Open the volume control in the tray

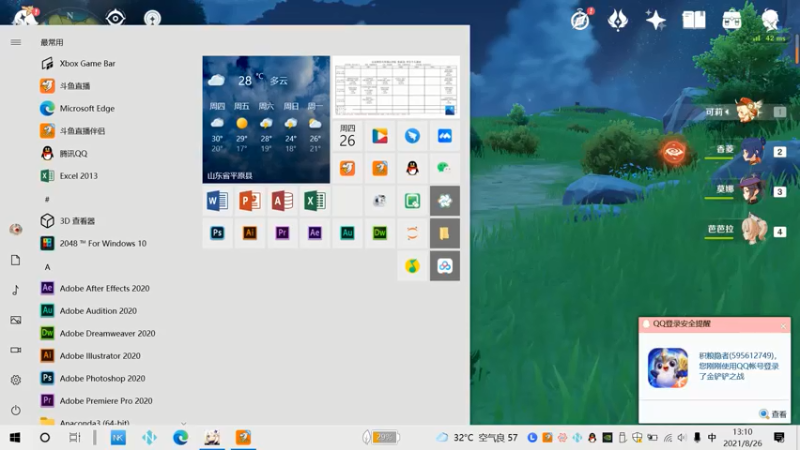coord(682,438)
